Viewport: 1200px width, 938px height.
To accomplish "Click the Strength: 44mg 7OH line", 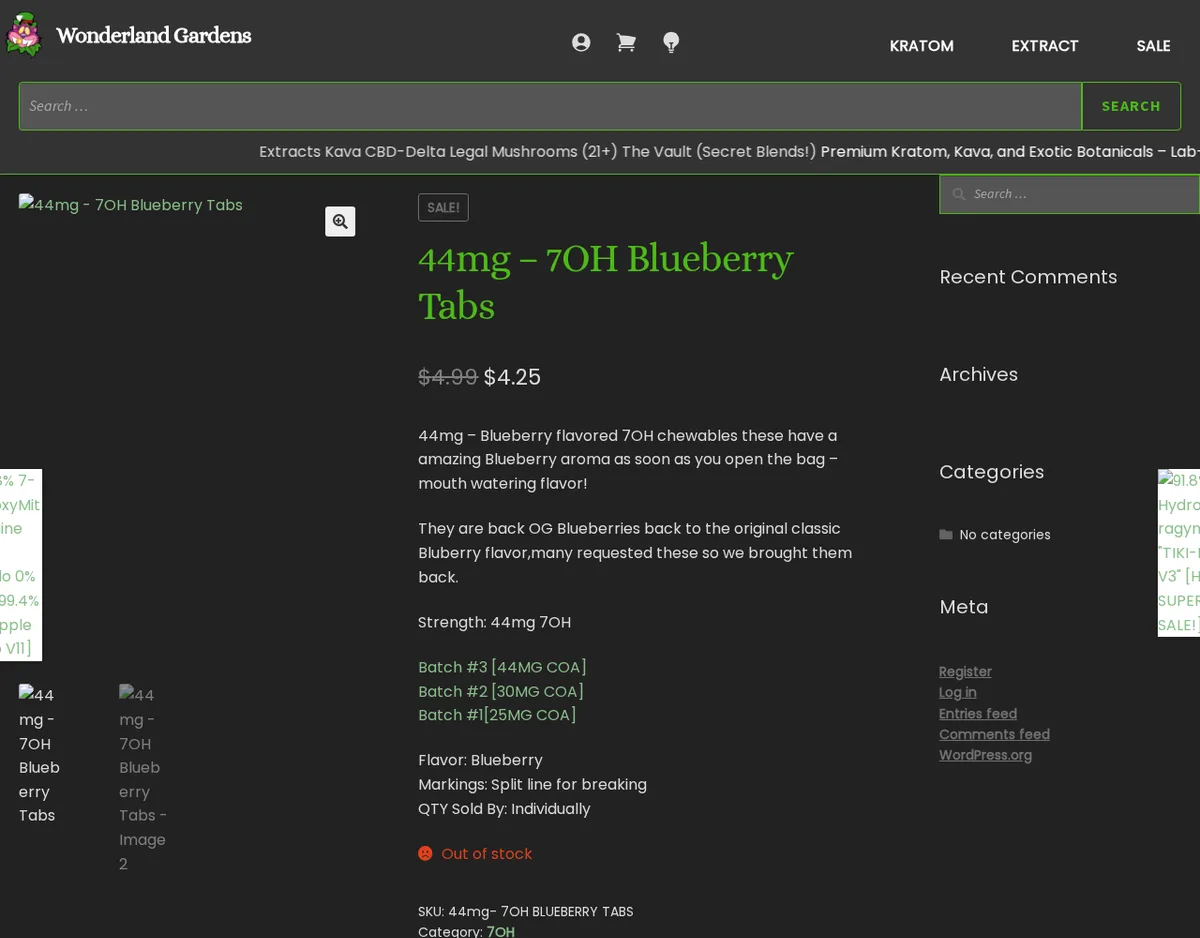I will click(x=494, y=622).
